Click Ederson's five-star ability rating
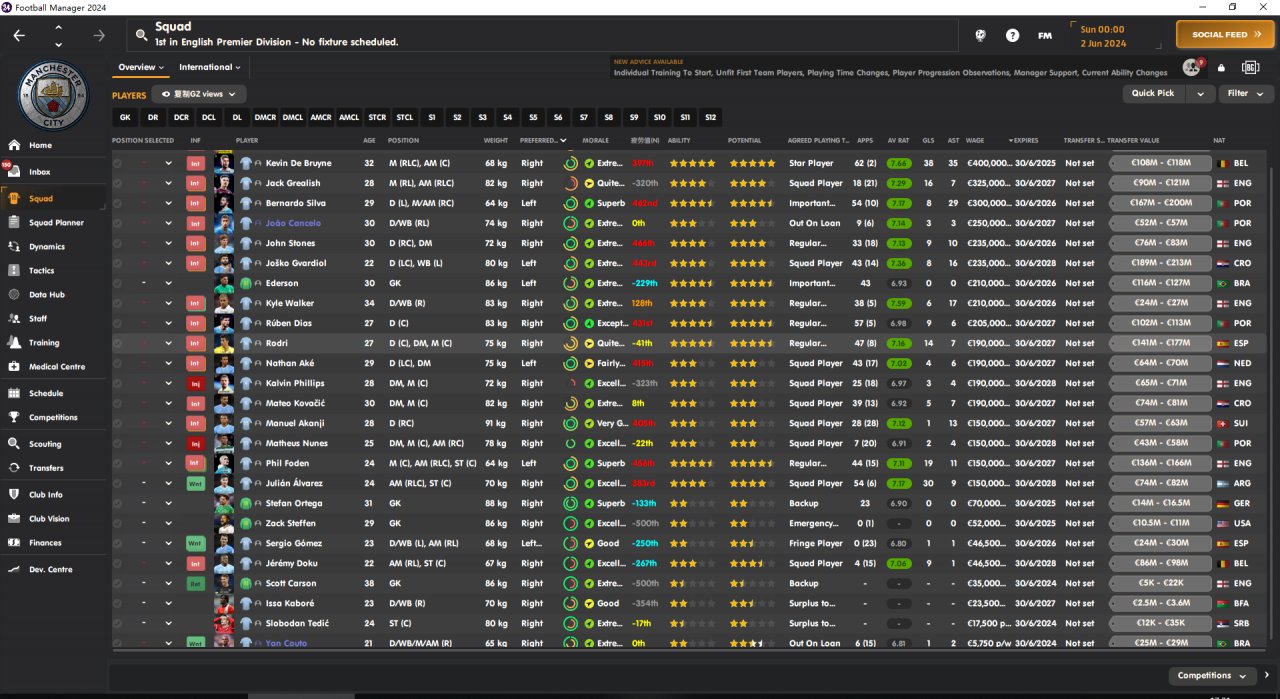Image resolution: width=1280 pixels, height=699 pixels. 692,283
